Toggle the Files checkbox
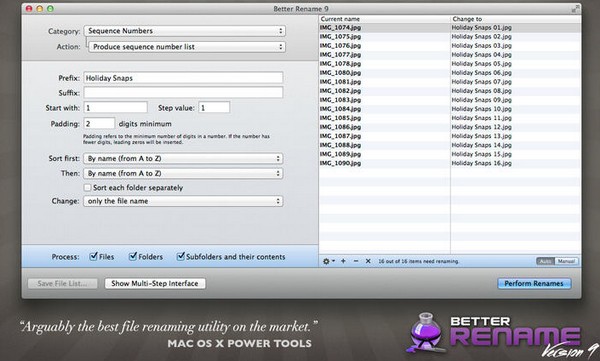Screen dimensions: 600x361 tap(93, 256)
